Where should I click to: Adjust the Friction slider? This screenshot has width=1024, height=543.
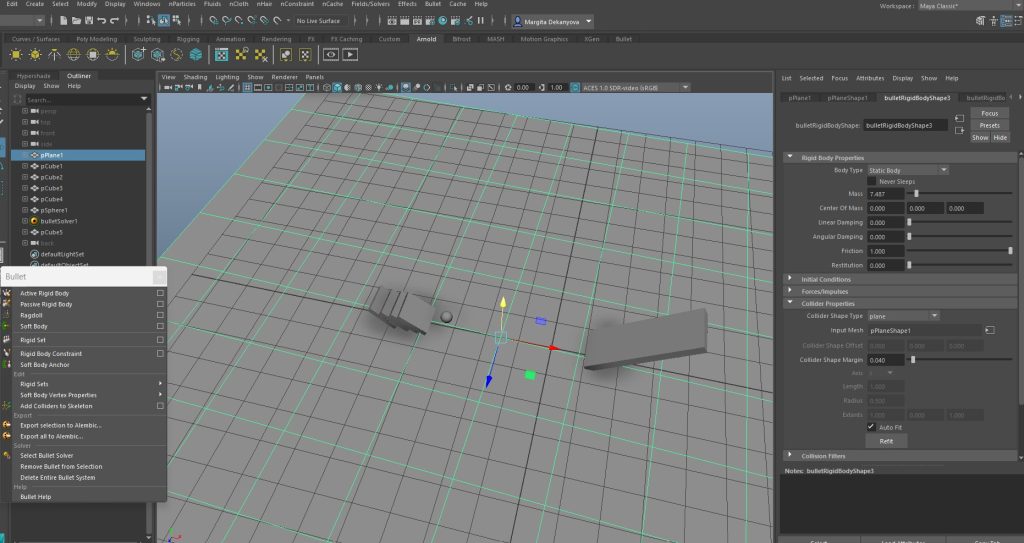click(x=1010, y=251)
